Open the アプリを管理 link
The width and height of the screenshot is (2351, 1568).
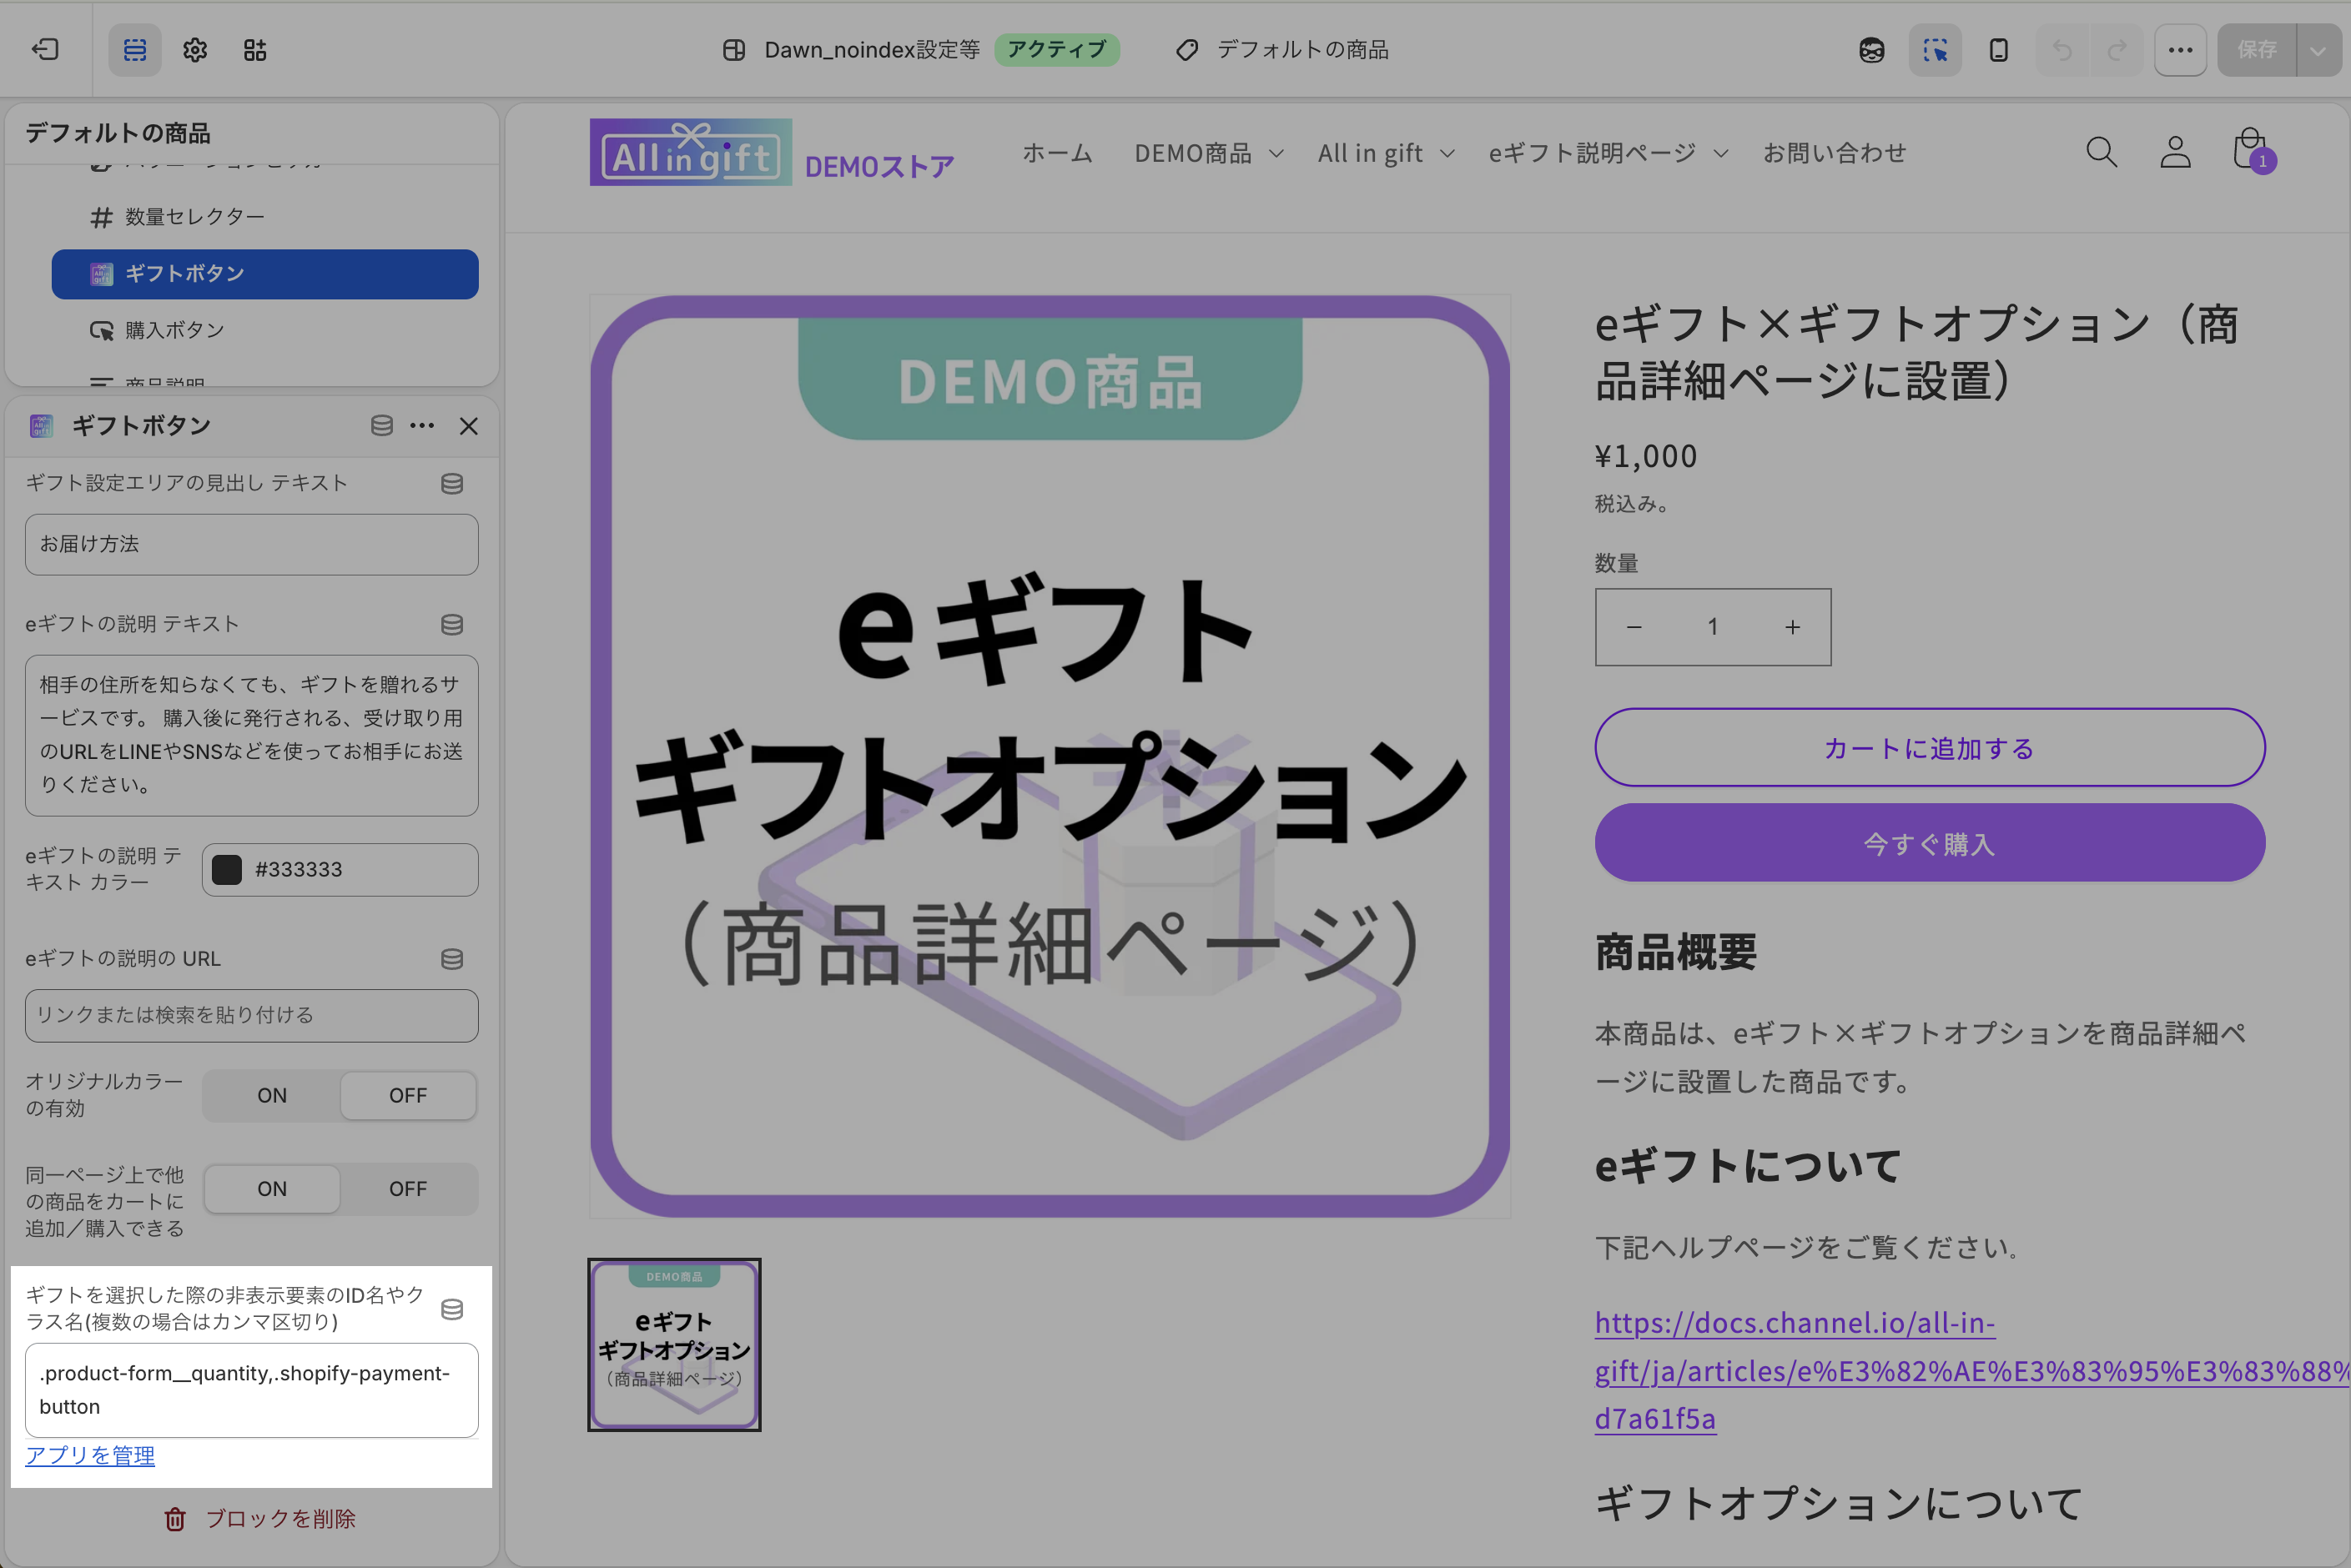coord(90,1456)
